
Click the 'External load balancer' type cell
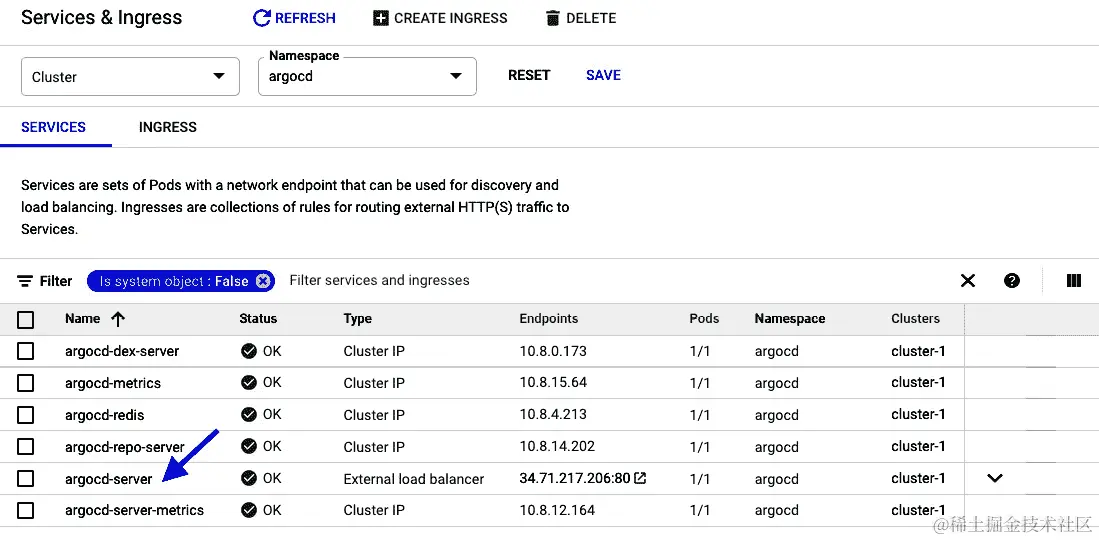[x=414, y=479]
